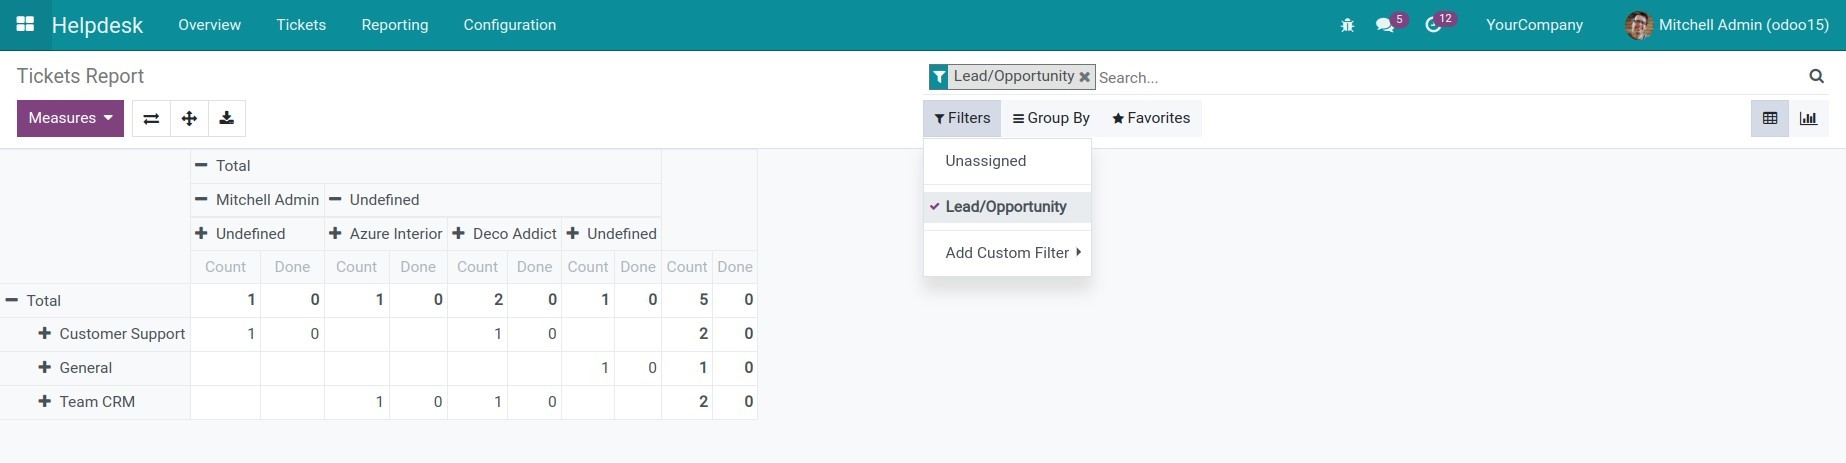The height and width of the screenshot is (463, 1846).
Task: Expand the Add Custom Filter submenu
Action: pyautogui.click(x=1012, y=253)
